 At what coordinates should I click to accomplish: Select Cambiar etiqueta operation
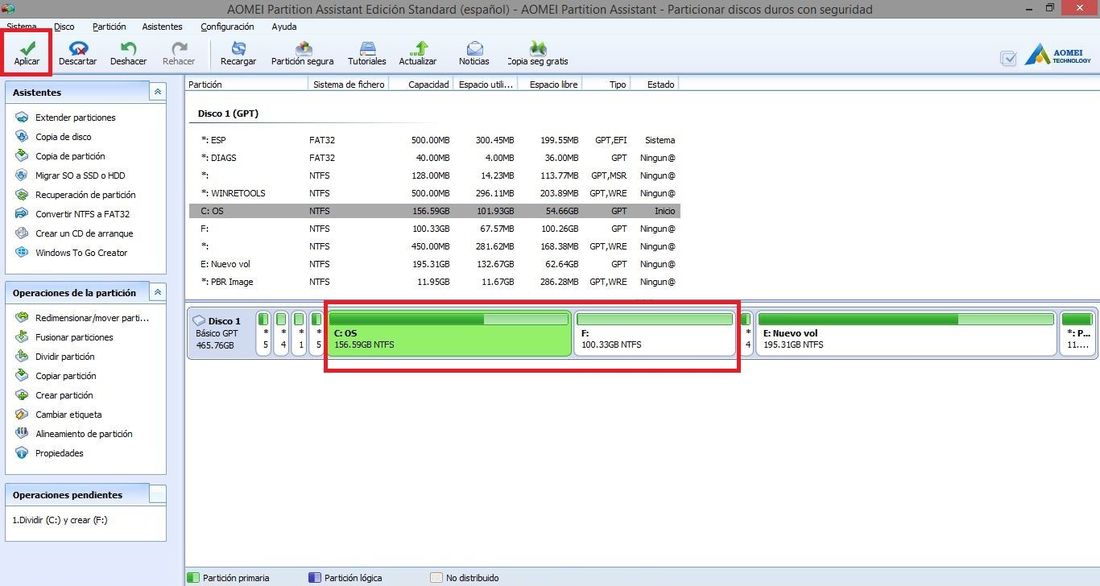coord(68,414)
